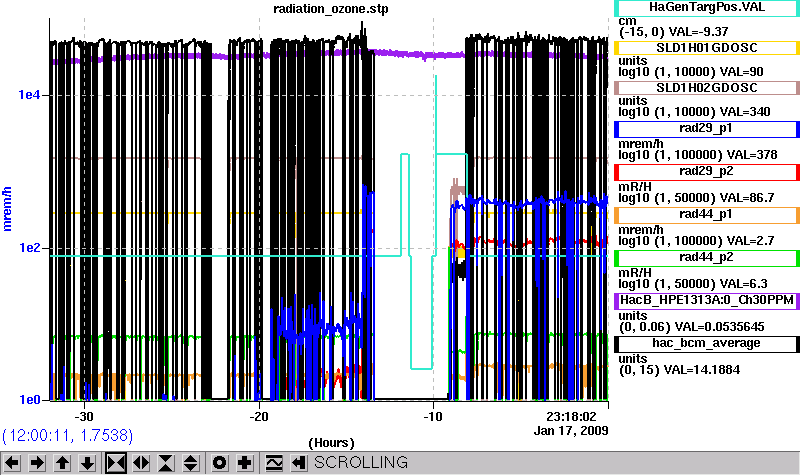Click the waveform graph mode icon
The height and width of the screenshot is (475, 800).
point(274,463)
